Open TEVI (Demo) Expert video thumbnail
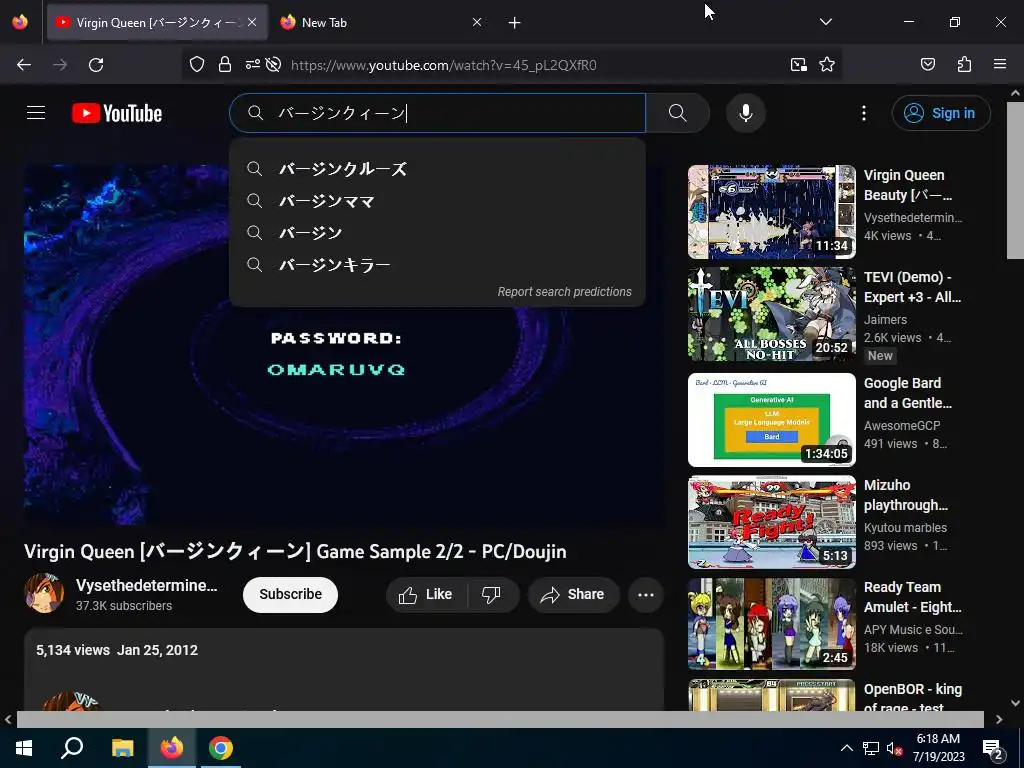The width and height of the screenshot is (1024, 768). point(771,313)
